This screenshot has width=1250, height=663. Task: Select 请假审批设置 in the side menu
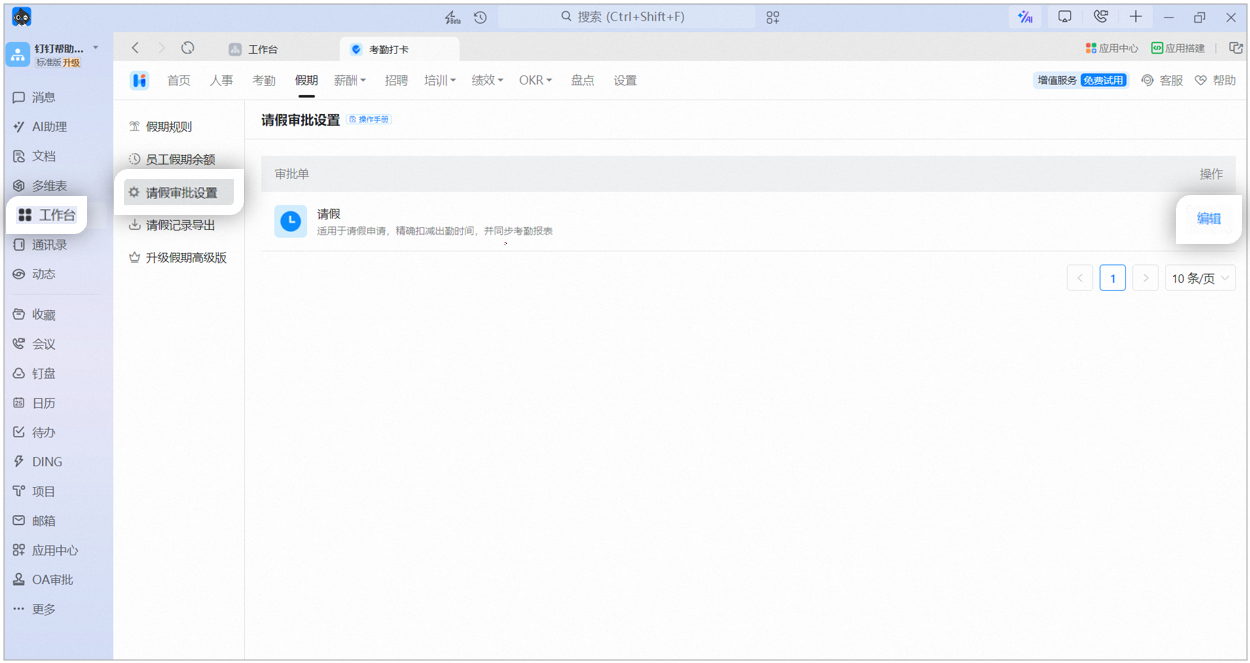[179, 192]
